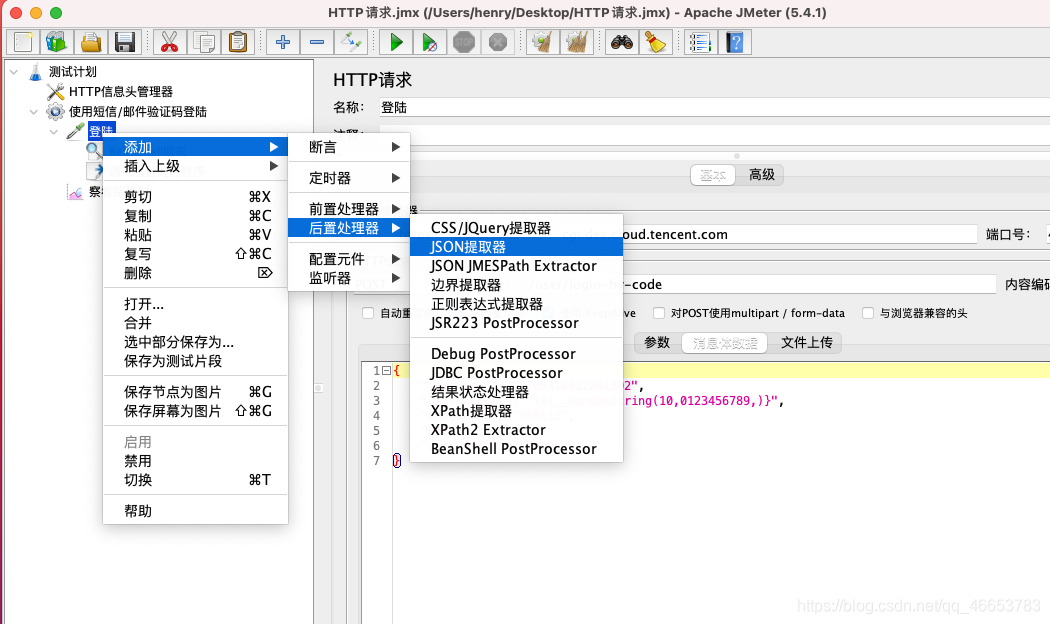This screenshot has width=1050, height=624.
Task: Click the New test plan icon
Action: pos(23,42)
